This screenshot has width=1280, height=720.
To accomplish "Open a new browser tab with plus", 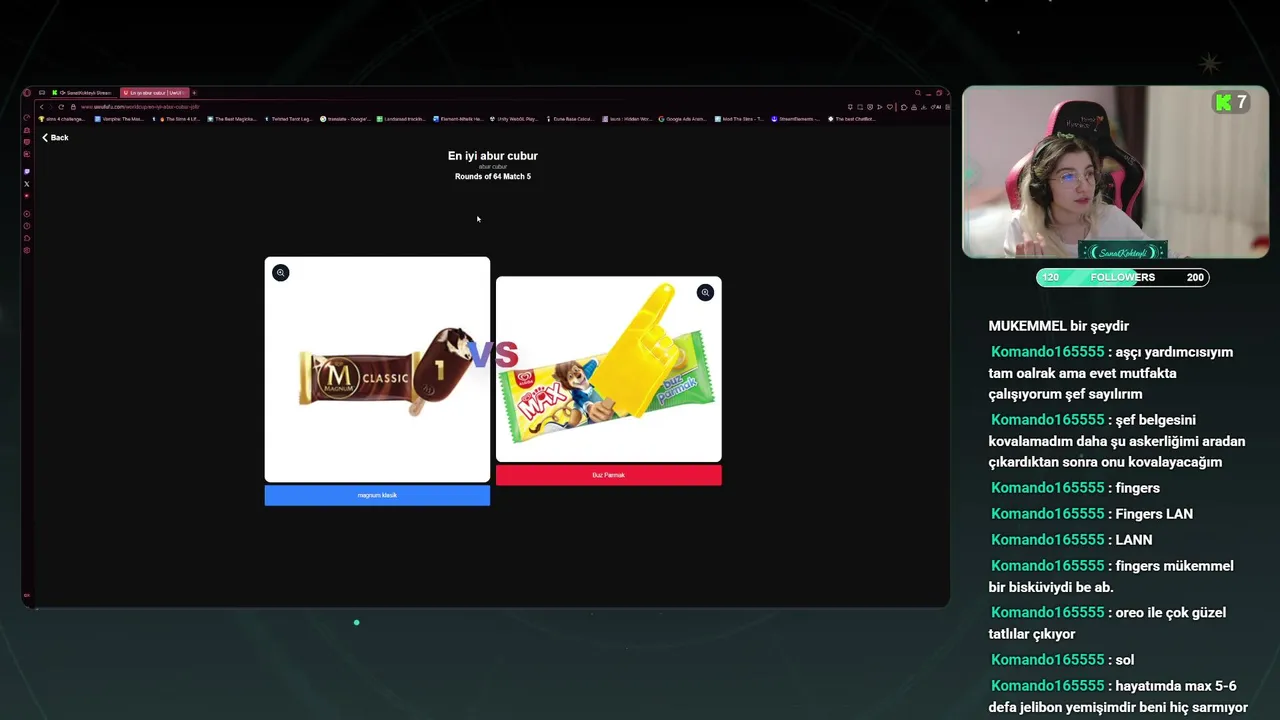I will [194, 93].
